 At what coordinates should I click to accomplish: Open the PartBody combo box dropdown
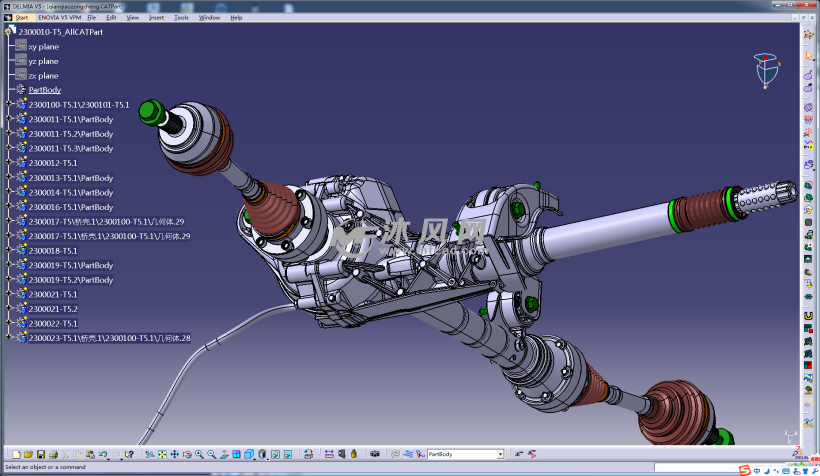[499, 454]
